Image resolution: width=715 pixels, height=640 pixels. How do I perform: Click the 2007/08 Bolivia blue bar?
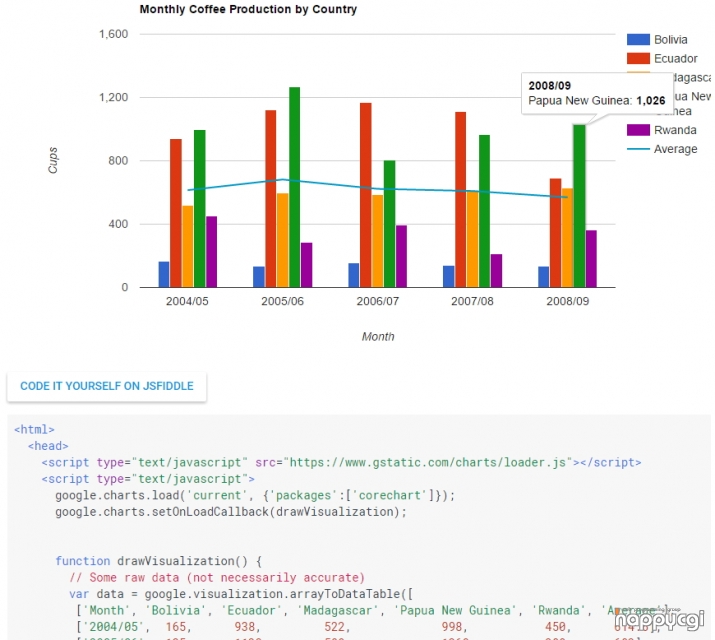[449, 276]
